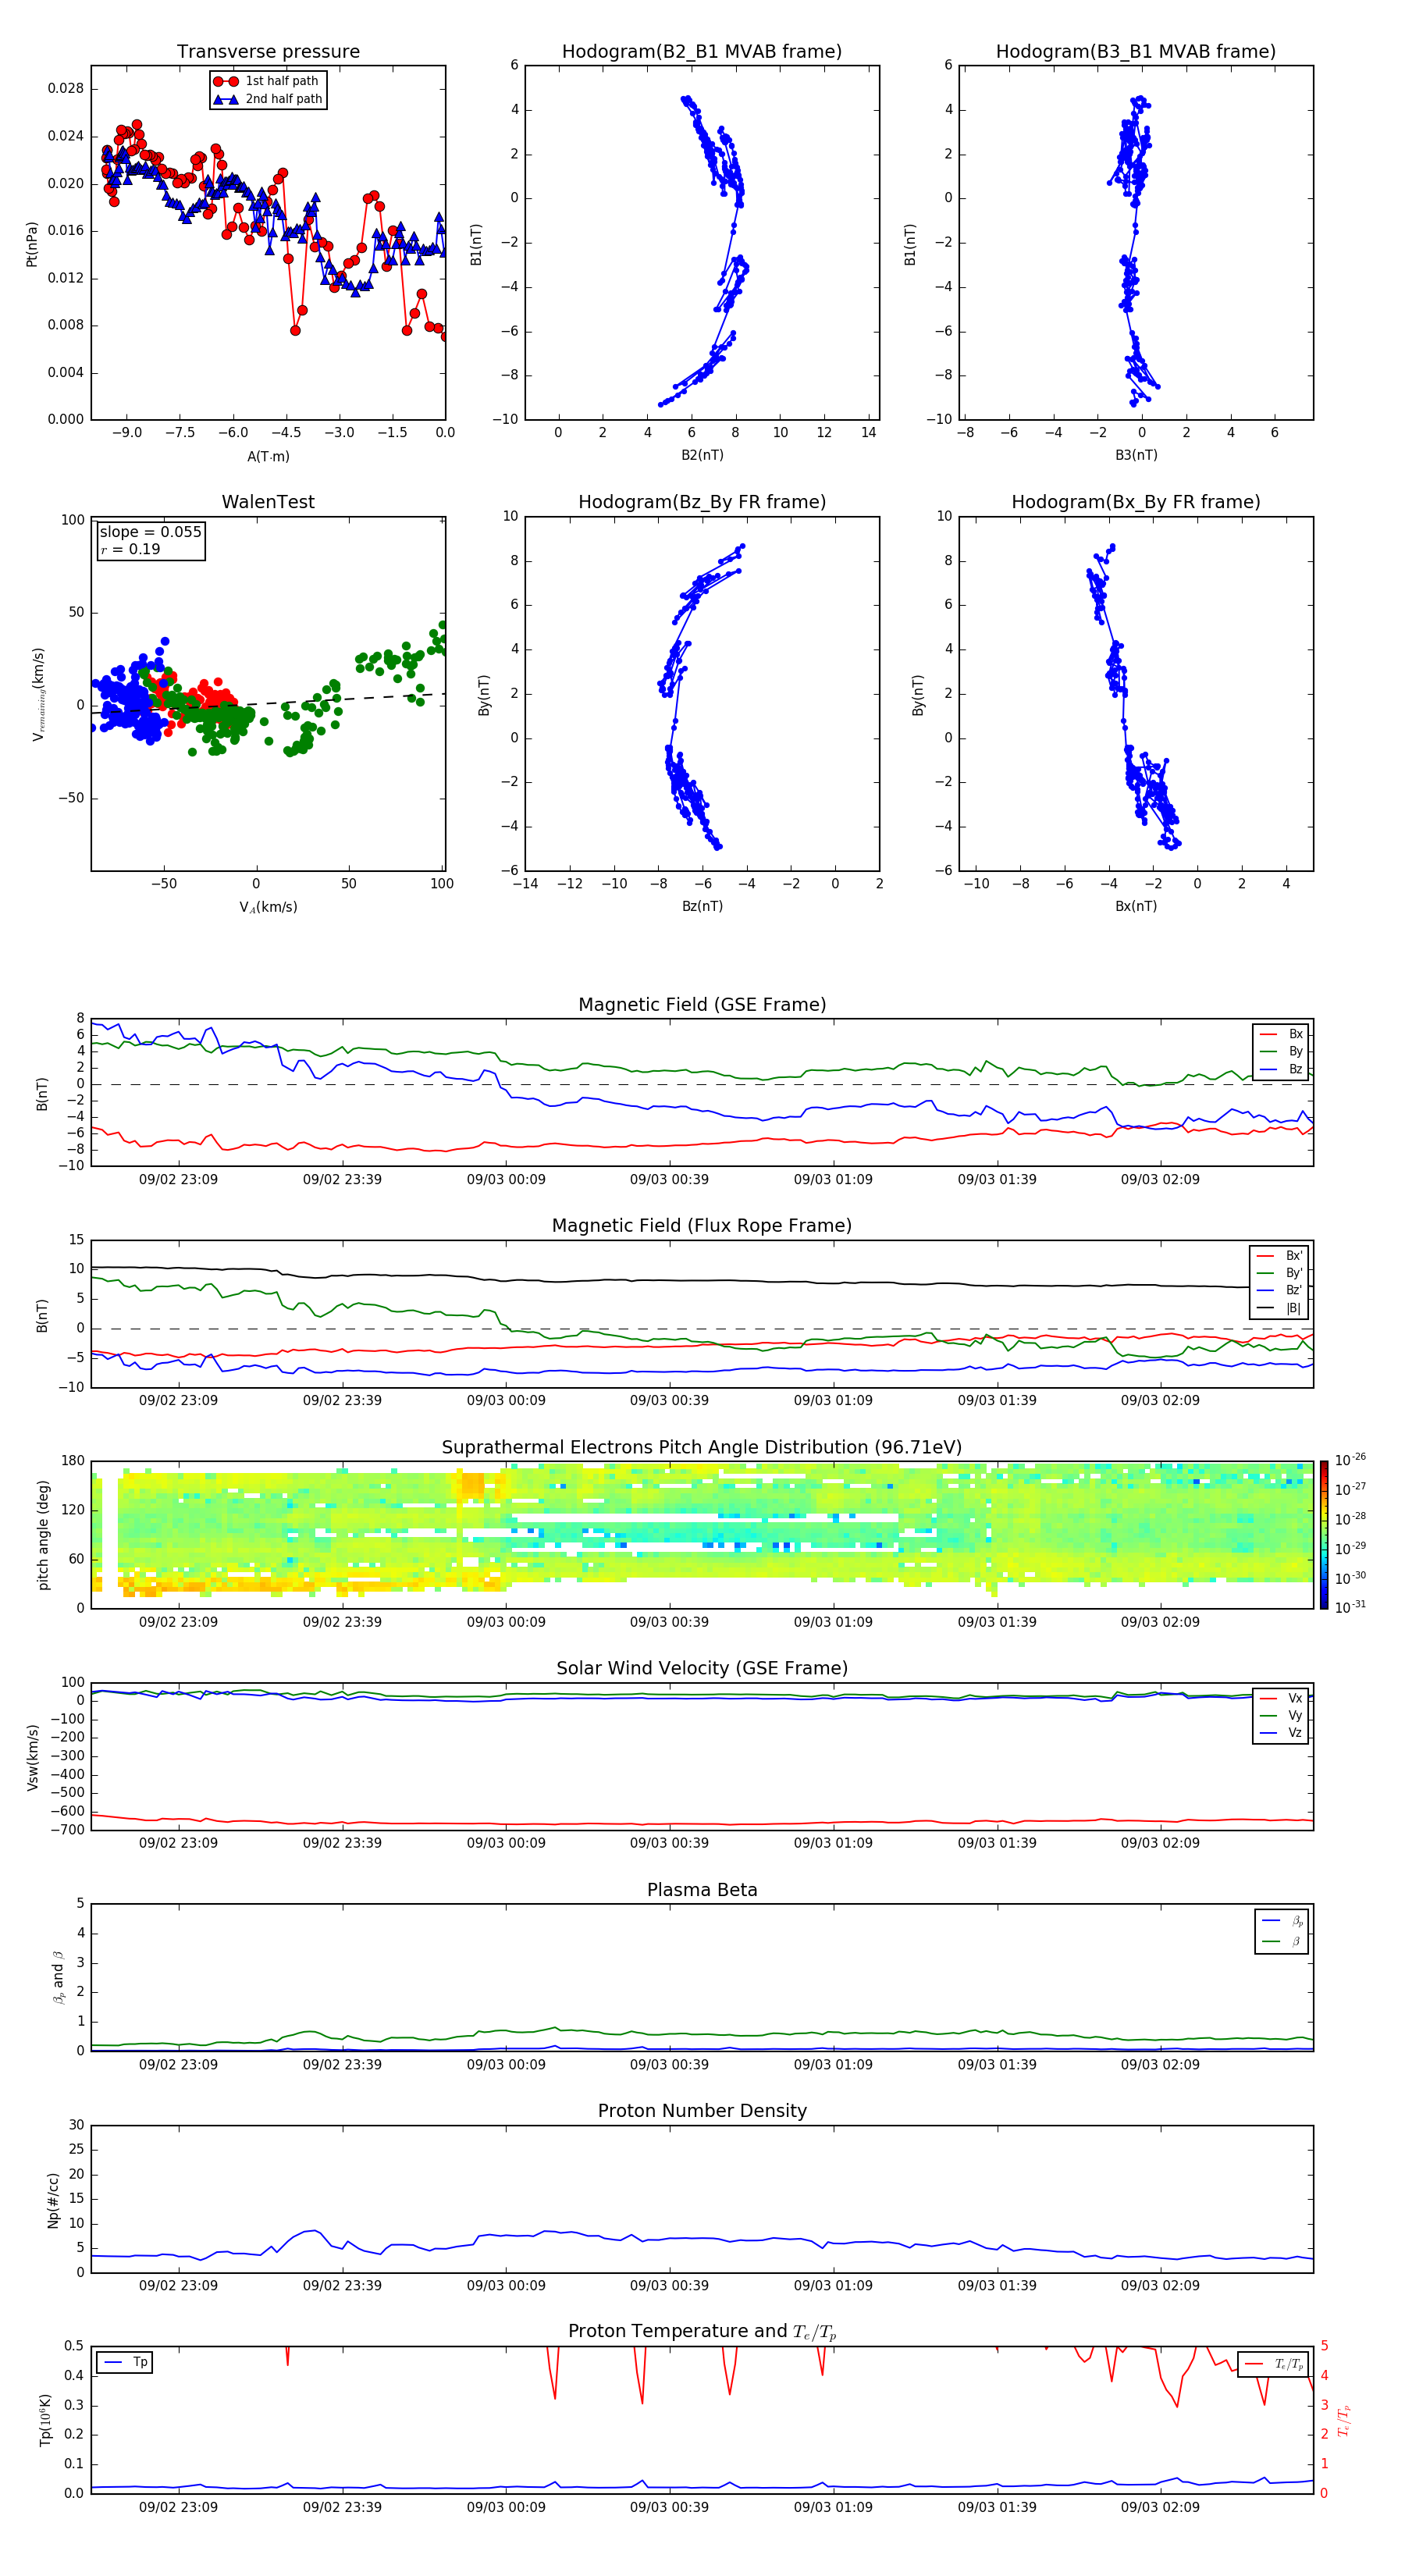The width and height of the screenshot is (1405, 2576).
Task: Click '0.028' tick on Transverse pressure axis
Action: click(66, 88)
